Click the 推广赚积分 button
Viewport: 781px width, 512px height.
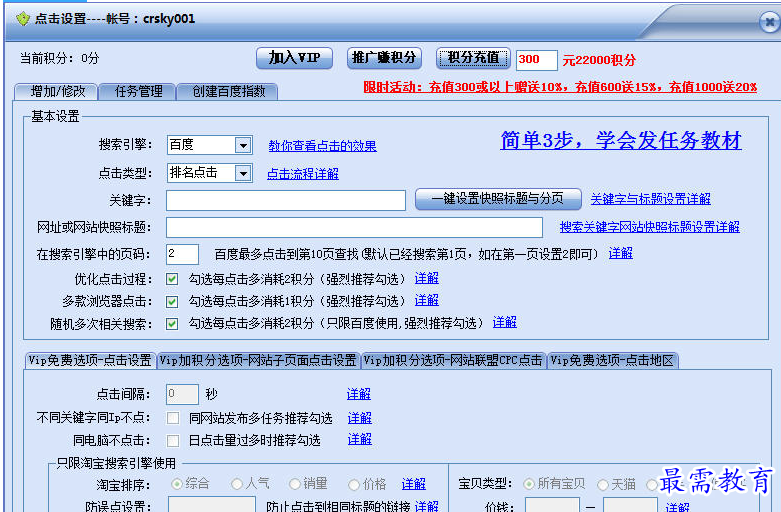point(384,58)
